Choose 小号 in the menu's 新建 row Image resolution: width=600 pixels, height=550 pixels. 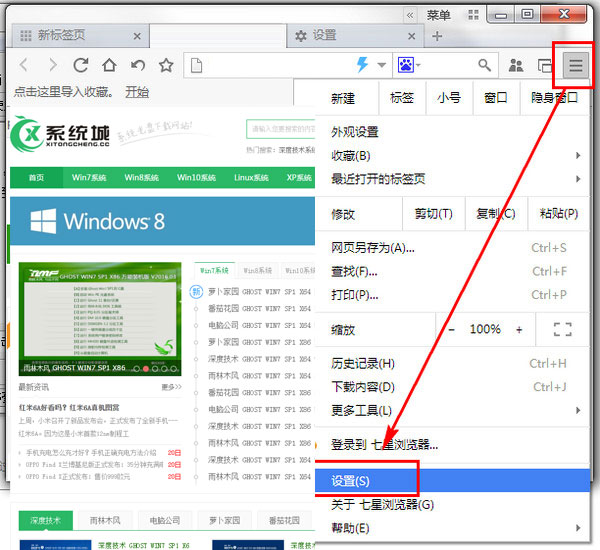(449, 98)
